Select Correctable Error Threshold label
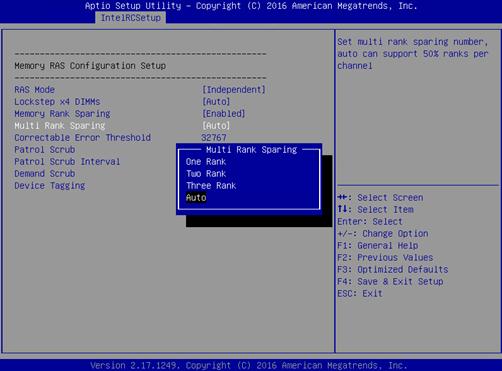This screenshot has width=502, height=371. coord(82,138)
